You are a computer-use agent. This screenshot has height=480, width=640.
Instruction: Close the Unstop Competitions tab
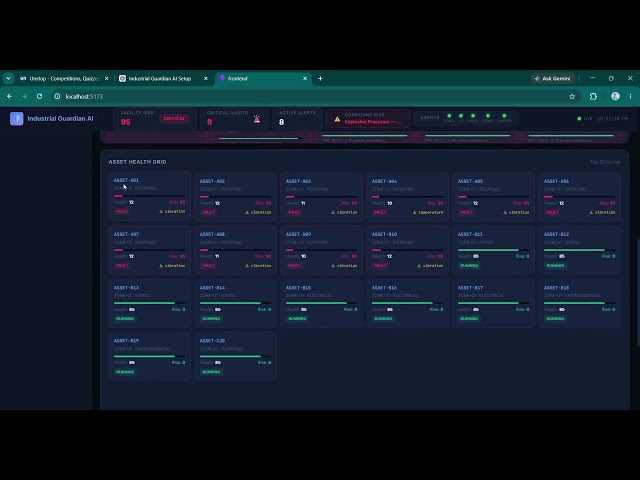107,78
